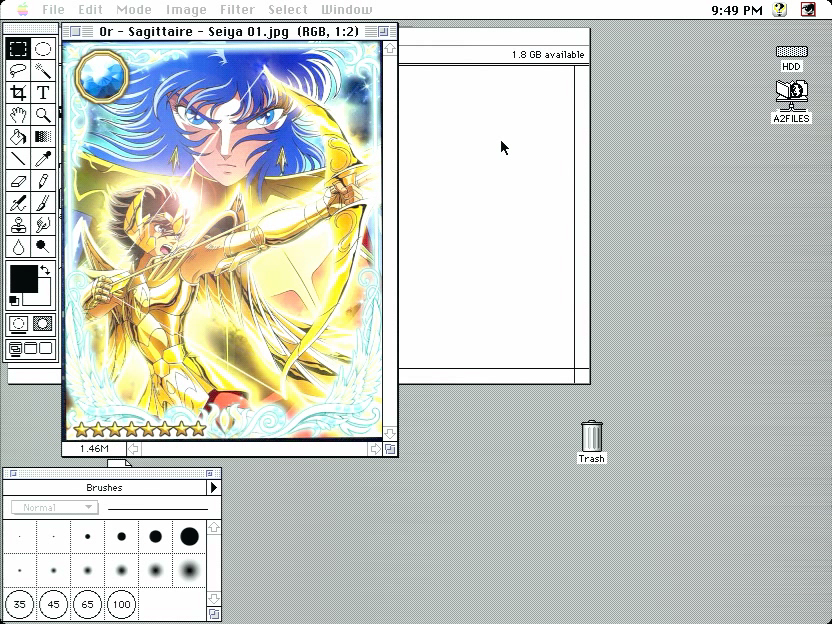Viewport: 832px width, 624px height.
Task: Choose standard window screen mode
Action: point(15,349)
